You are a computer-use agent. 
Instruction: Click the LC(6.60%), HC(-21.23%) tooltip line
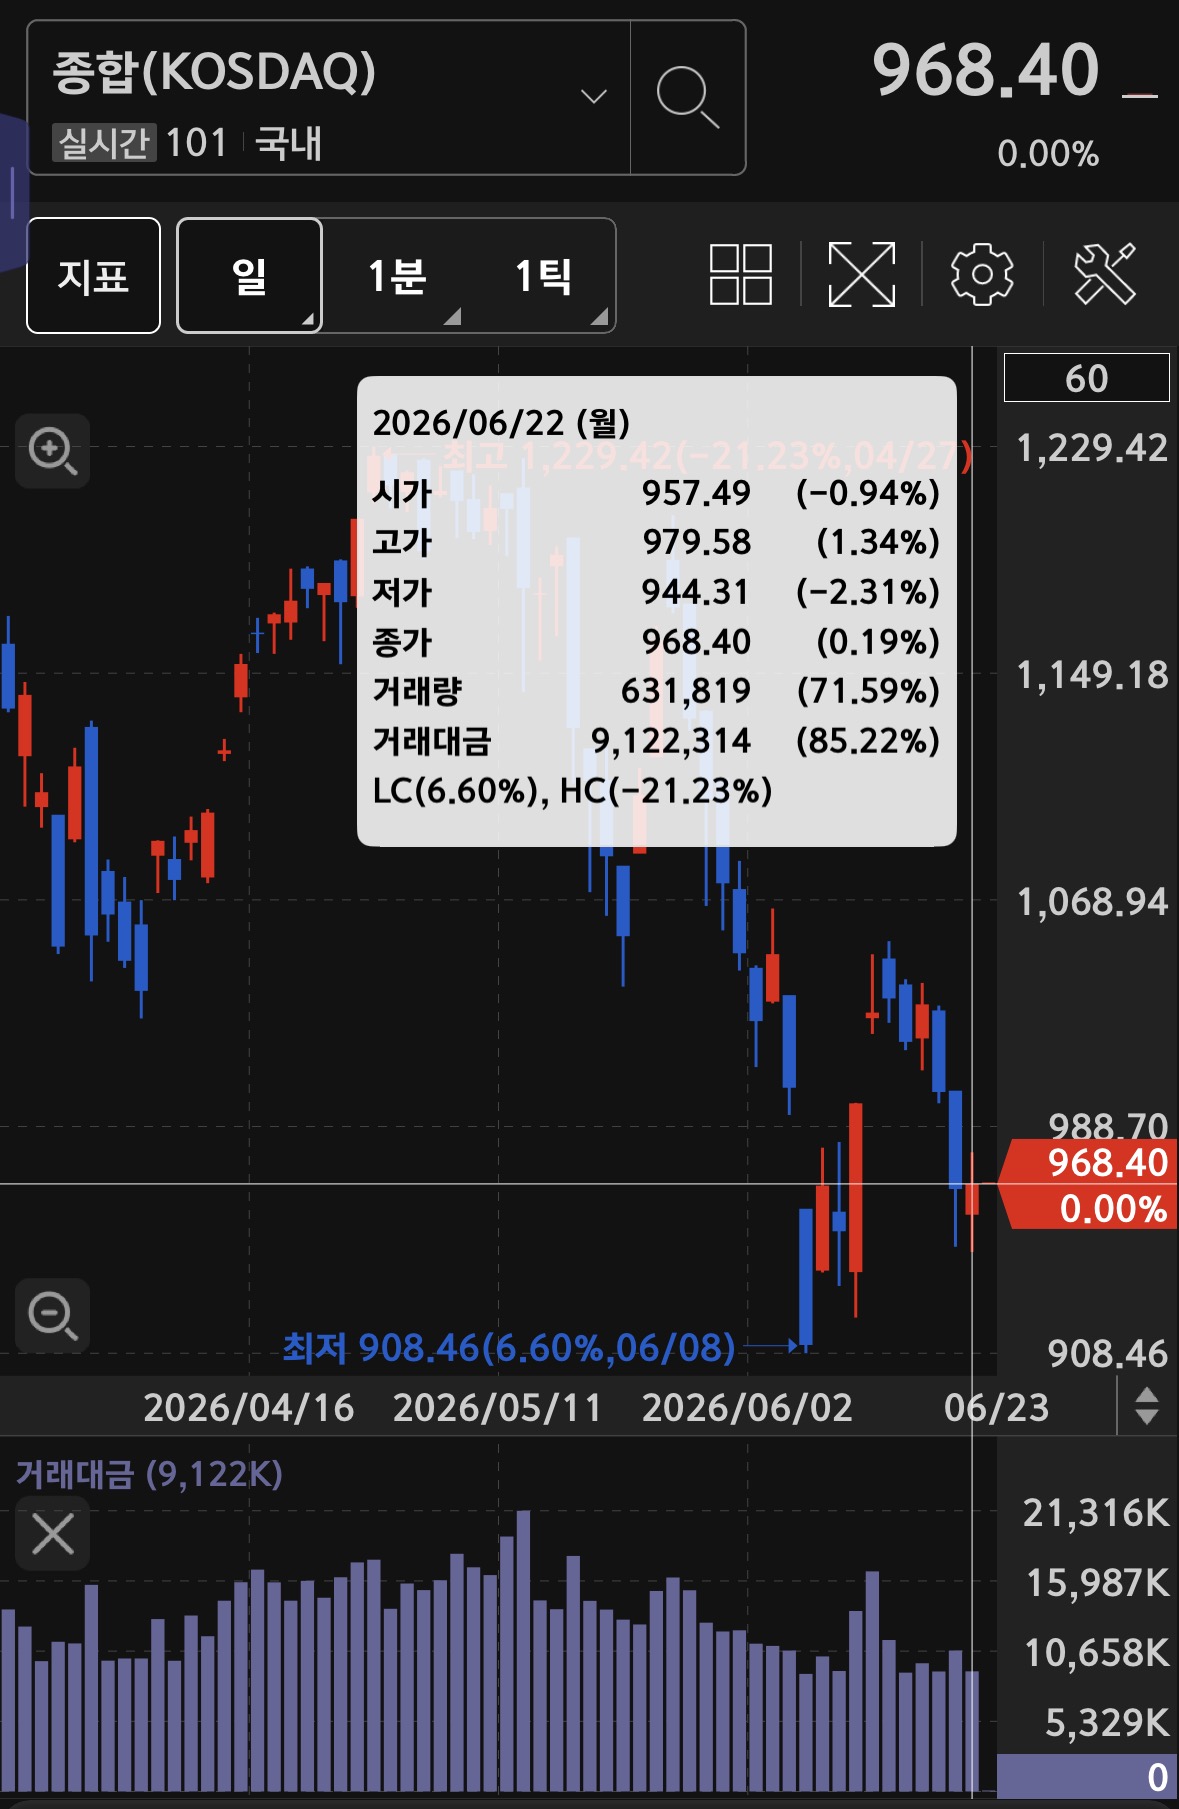click(x=572, y=791)
